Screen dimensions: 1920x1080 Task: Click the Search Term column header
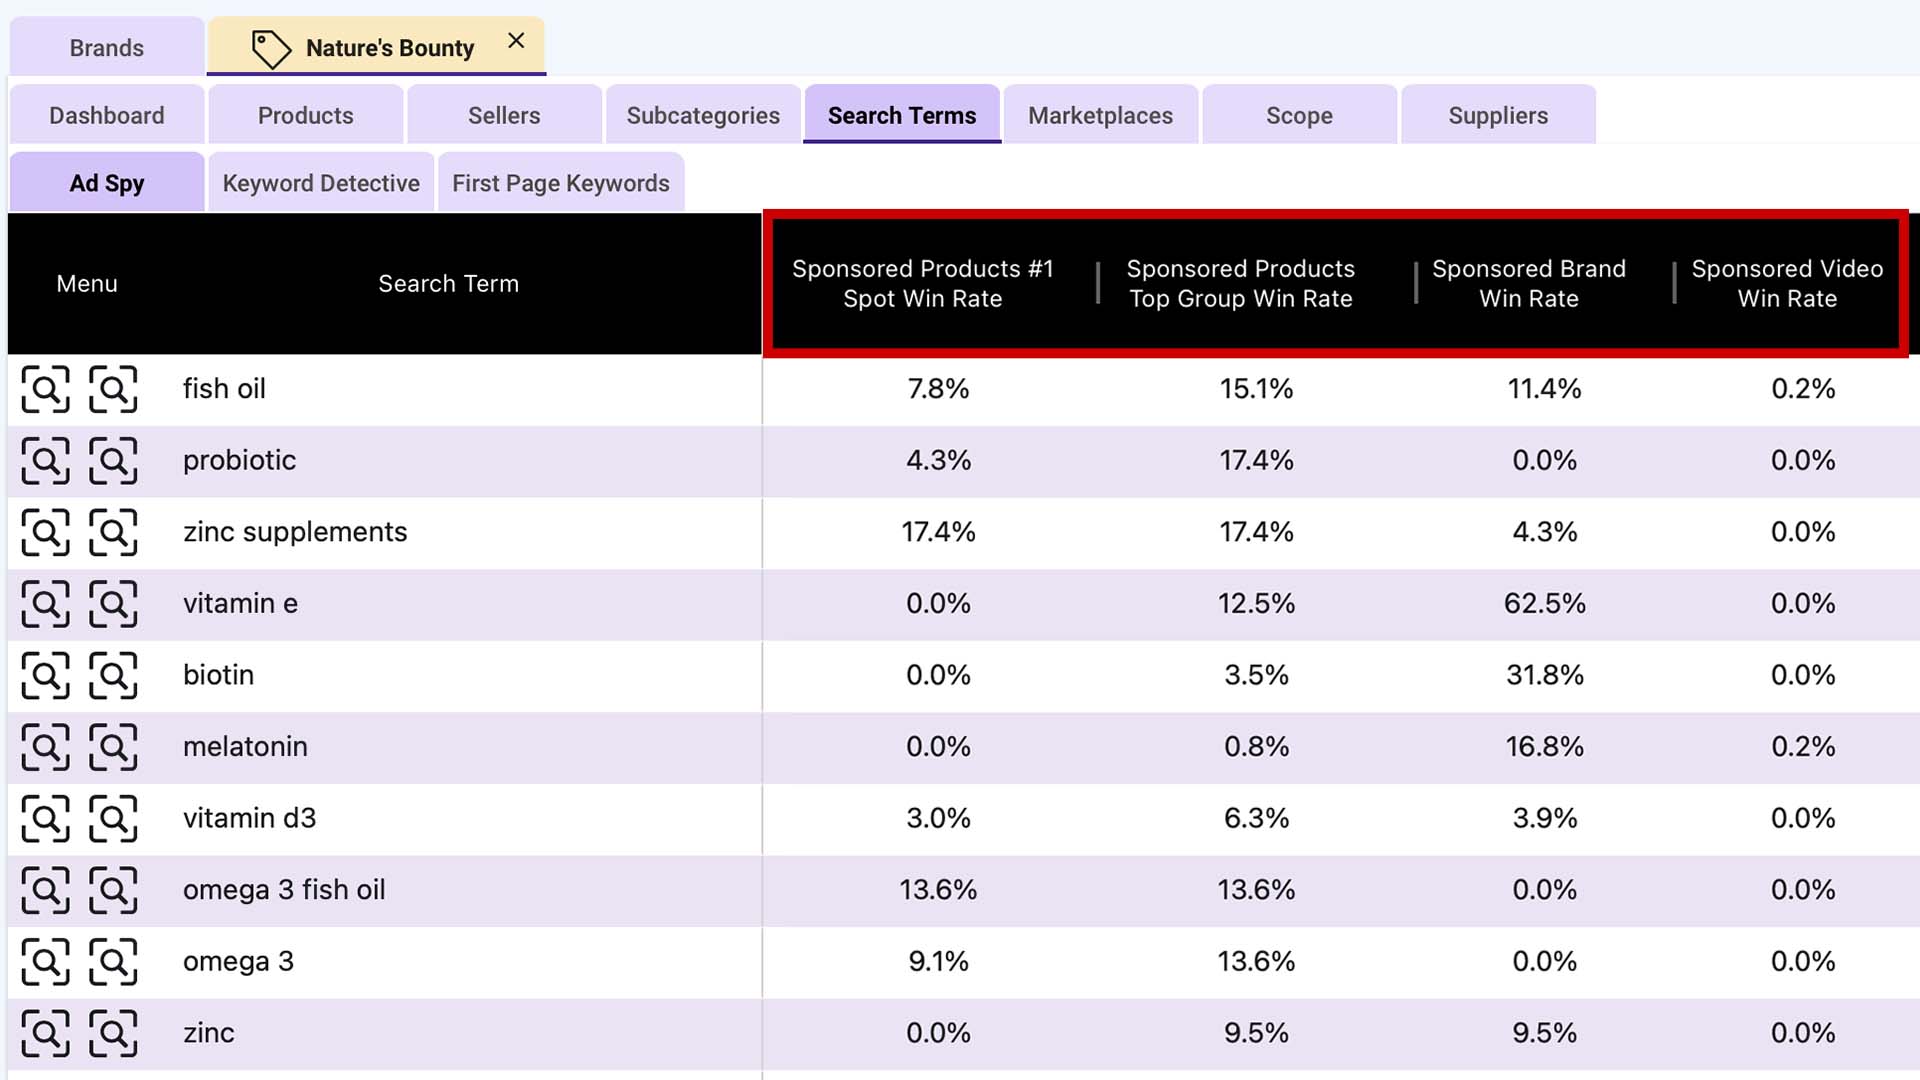tap(448, 283)
